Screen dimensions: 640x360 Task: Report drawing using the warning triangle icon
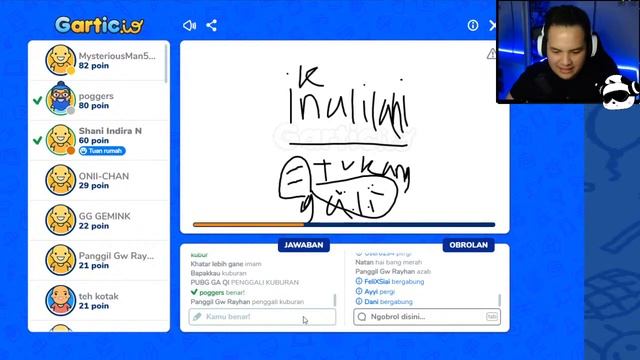[x=491, y=53]
